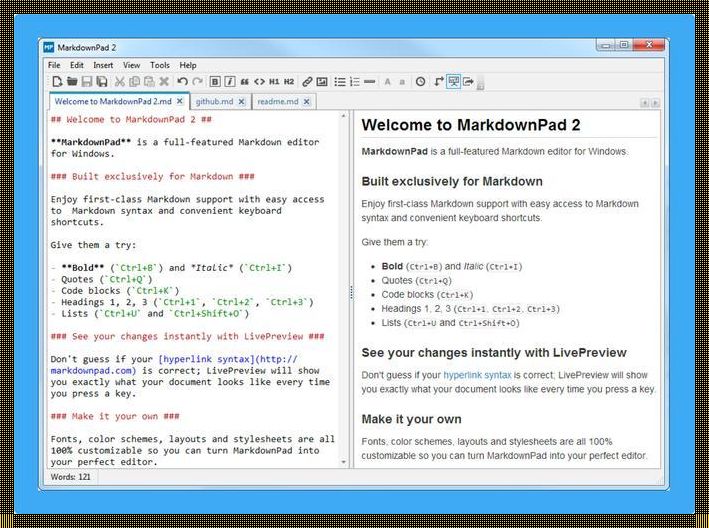
Task: Open the Tools menu
Action: point(160,65)
